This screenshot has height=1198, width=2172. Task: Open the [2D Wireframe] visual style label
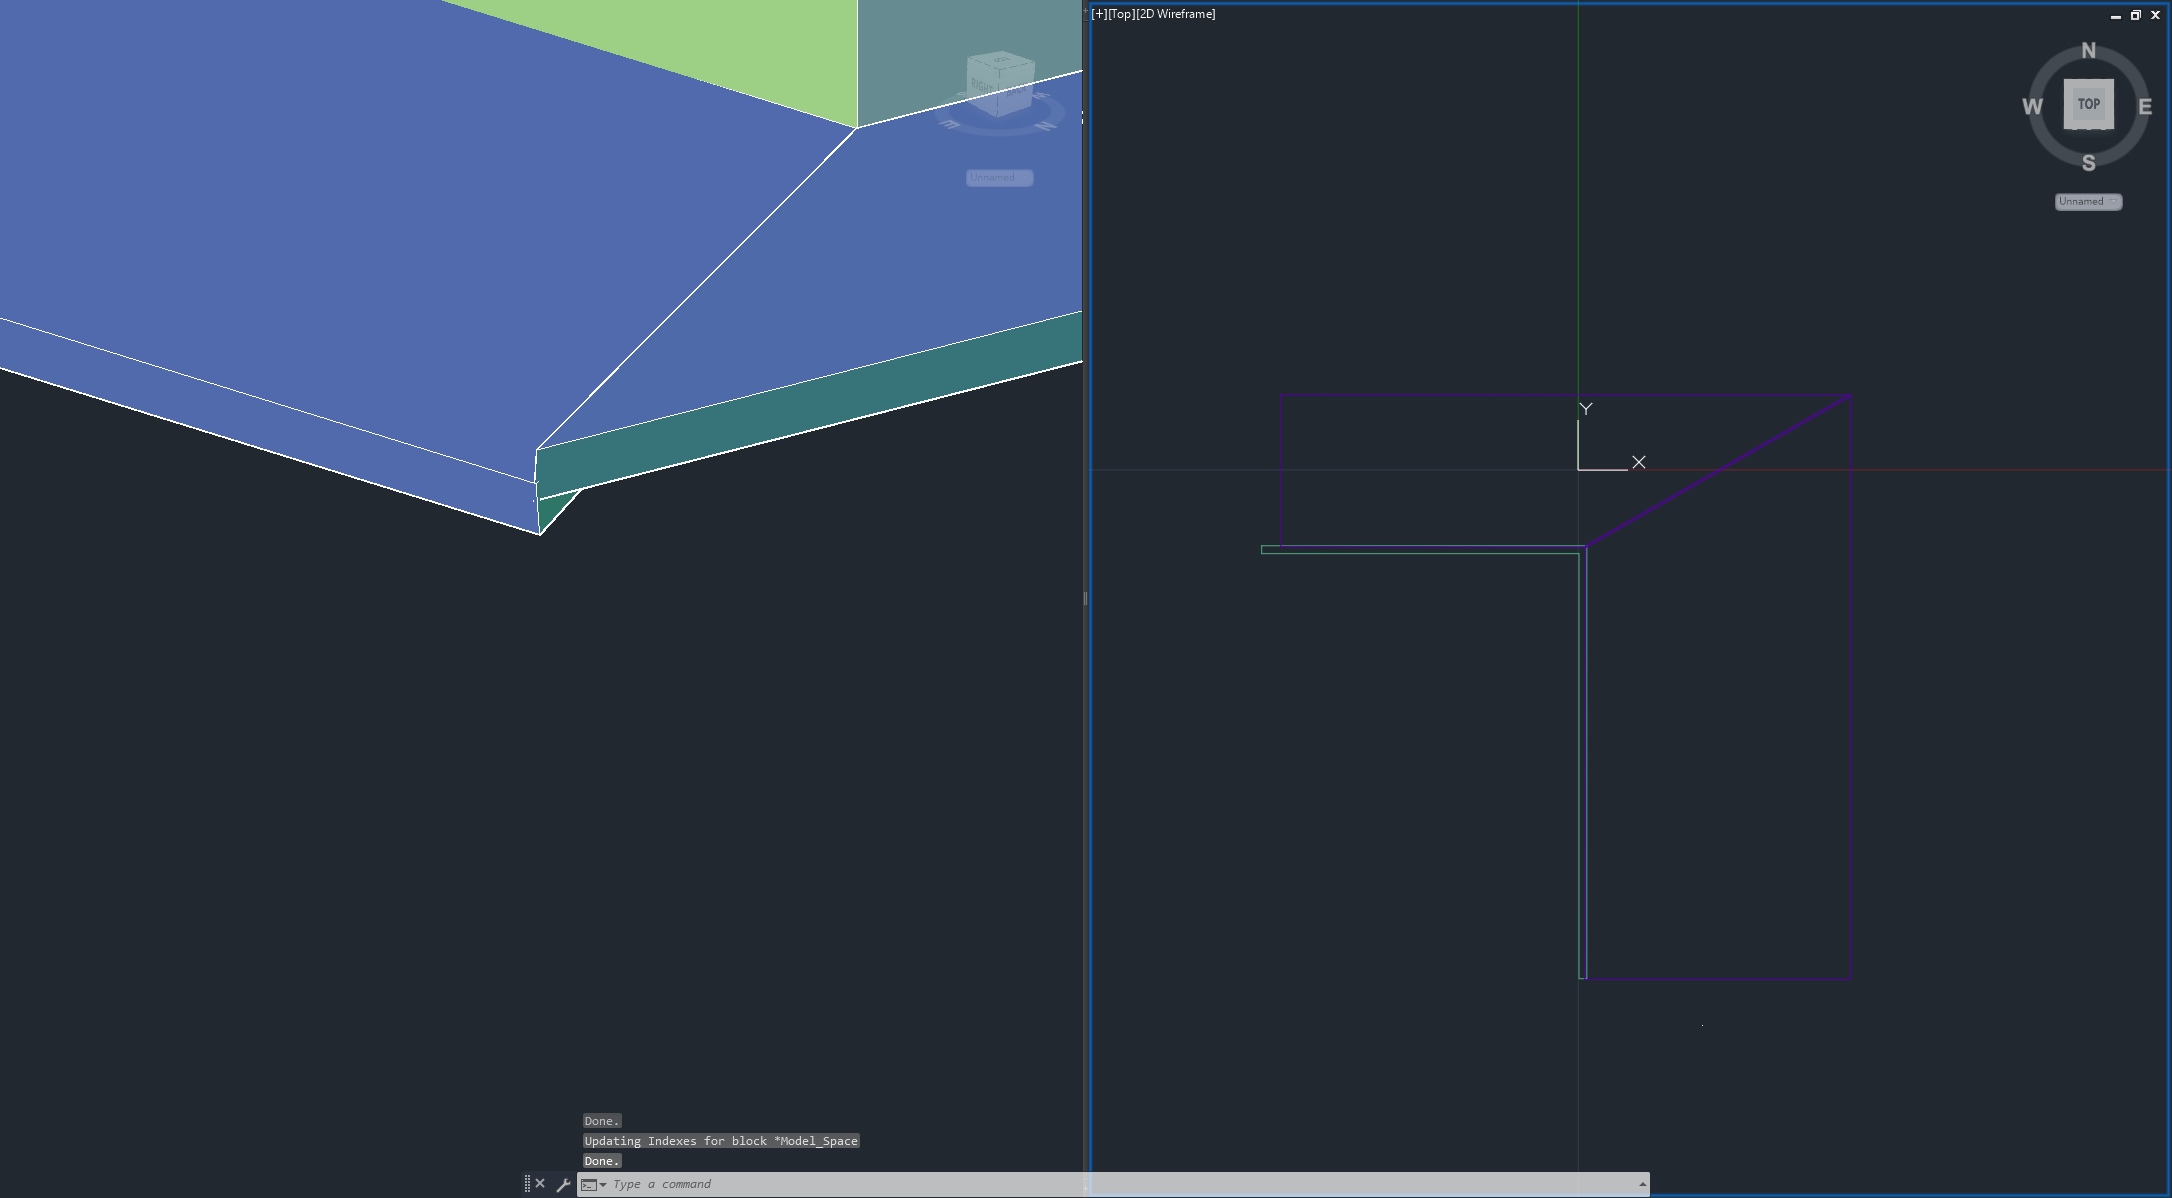point(1175,14)
